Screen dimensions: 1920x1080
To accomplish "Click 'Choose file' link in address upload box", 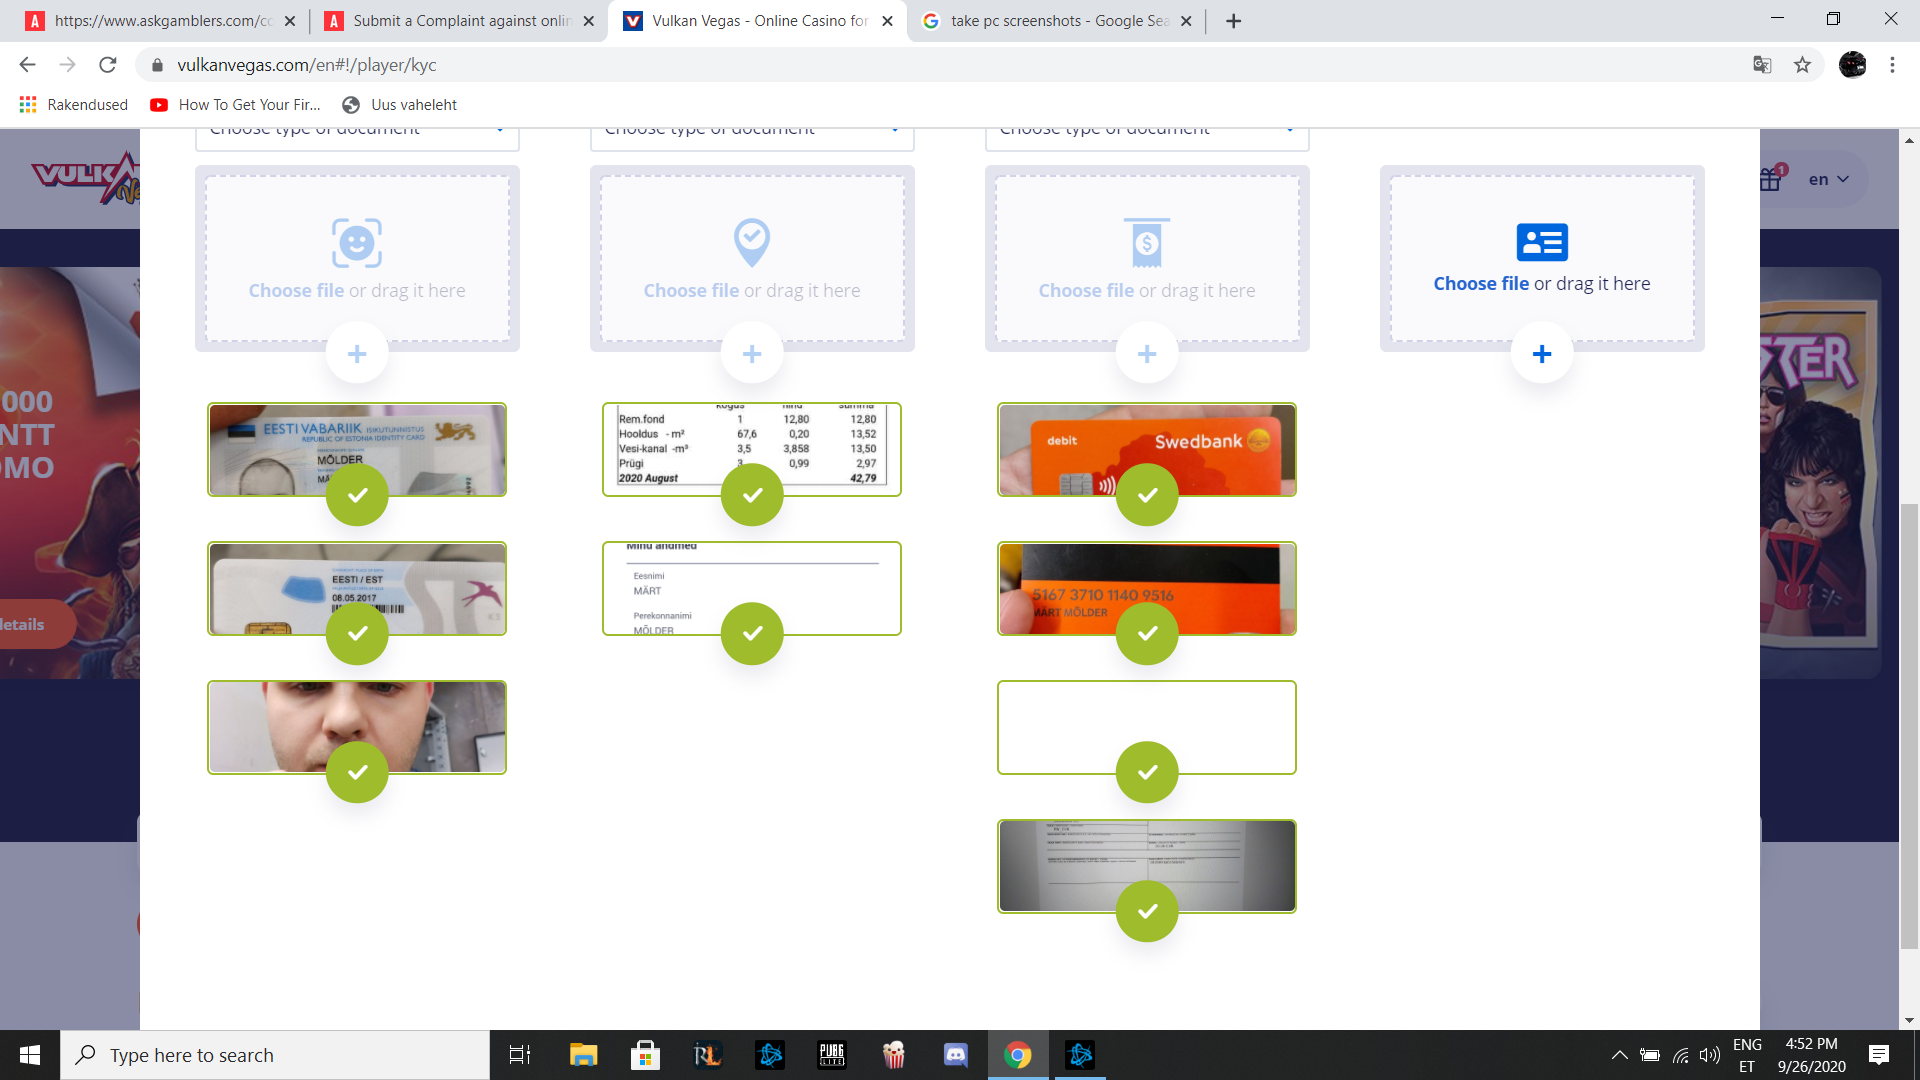I will (691, 291).
